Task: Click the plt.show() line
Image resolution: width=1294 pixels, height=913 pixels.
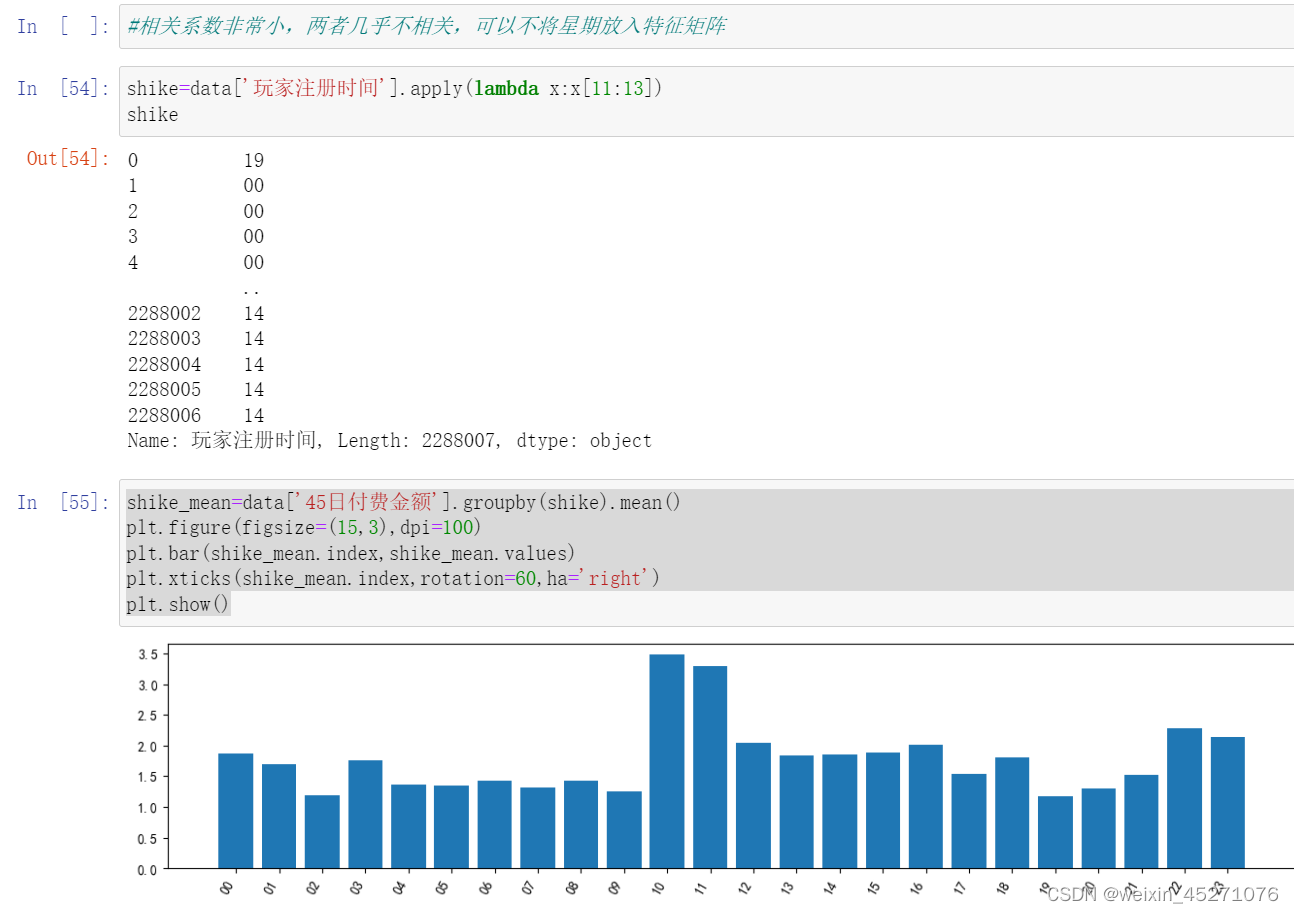Action: [178, 604]
